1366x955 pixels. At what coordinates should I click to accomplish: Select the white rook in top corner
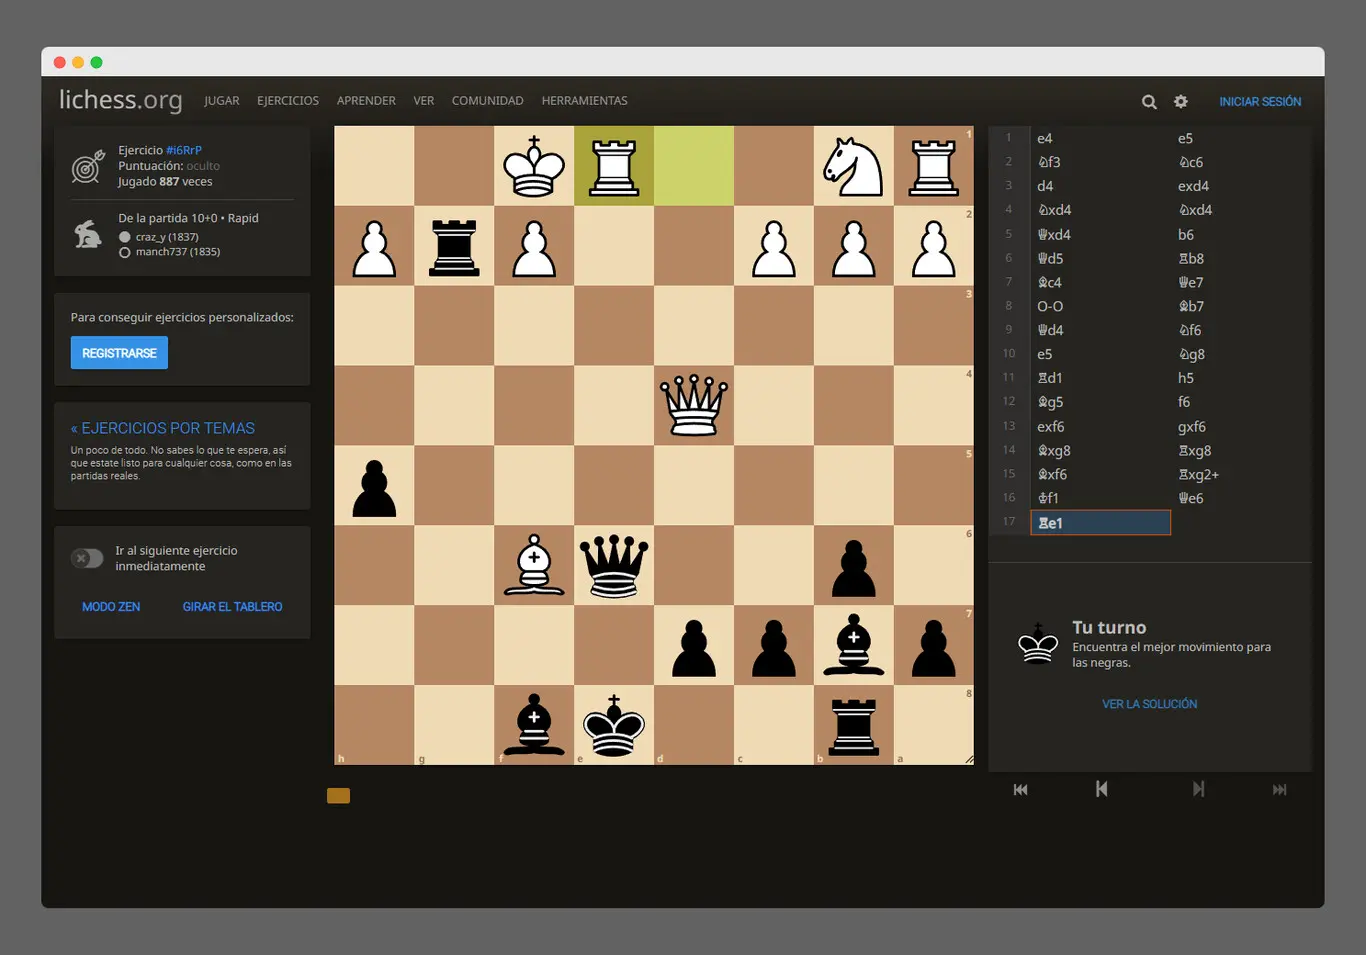pos(934,166)
